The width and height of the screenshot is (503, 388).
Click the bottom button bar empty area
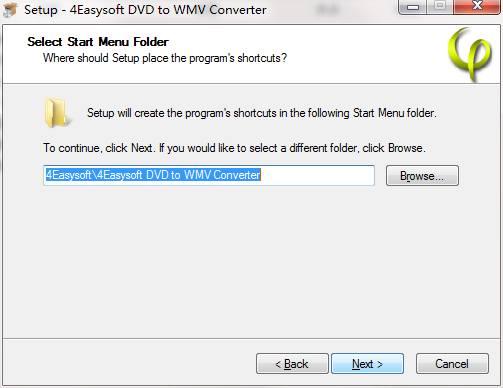point(129,363)
